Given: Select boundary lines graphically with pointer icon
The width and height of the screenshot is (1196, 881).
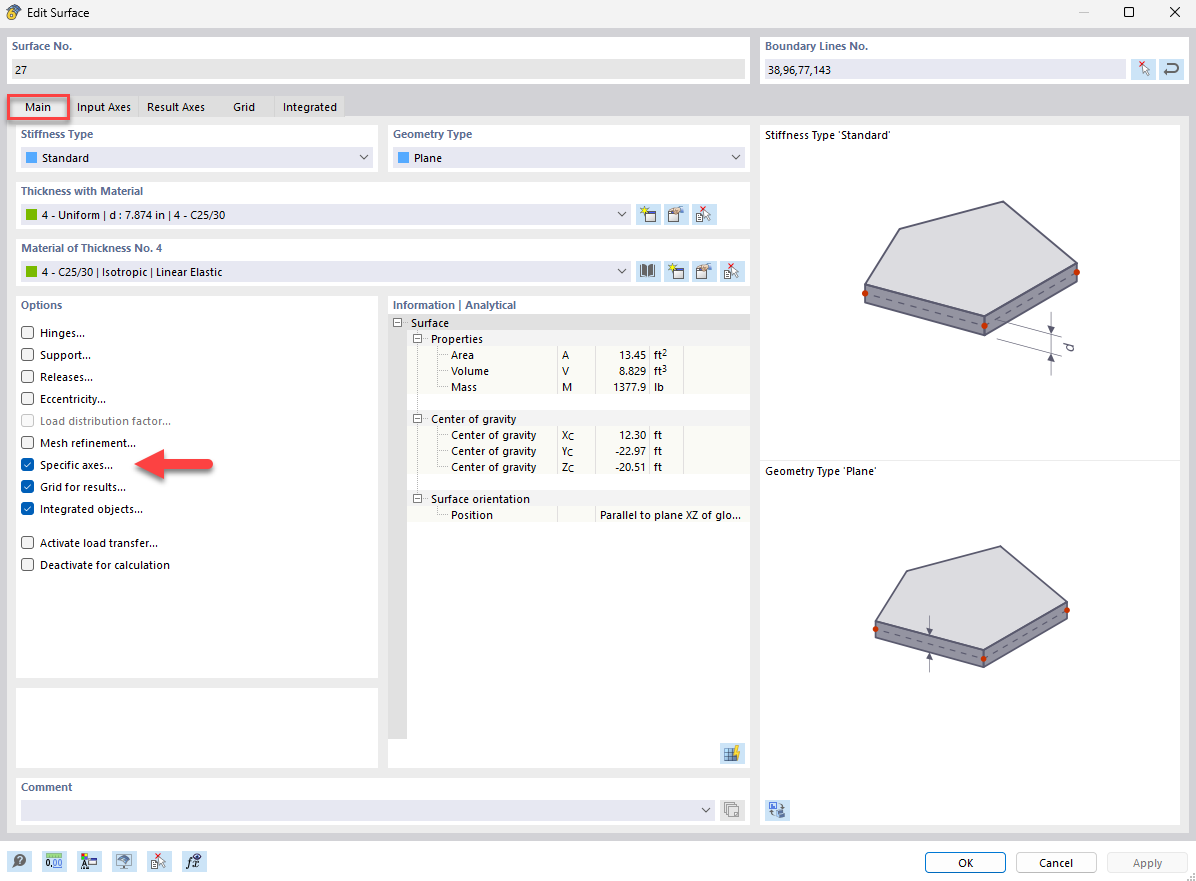Looking at the screenshot, I should coord(1143,69).
